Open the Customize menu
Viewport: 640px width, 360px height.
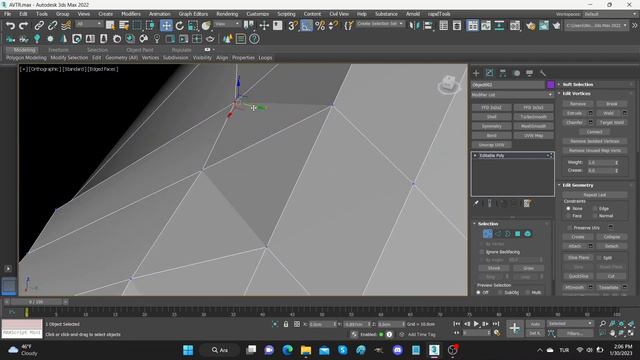tap(258, 14)
